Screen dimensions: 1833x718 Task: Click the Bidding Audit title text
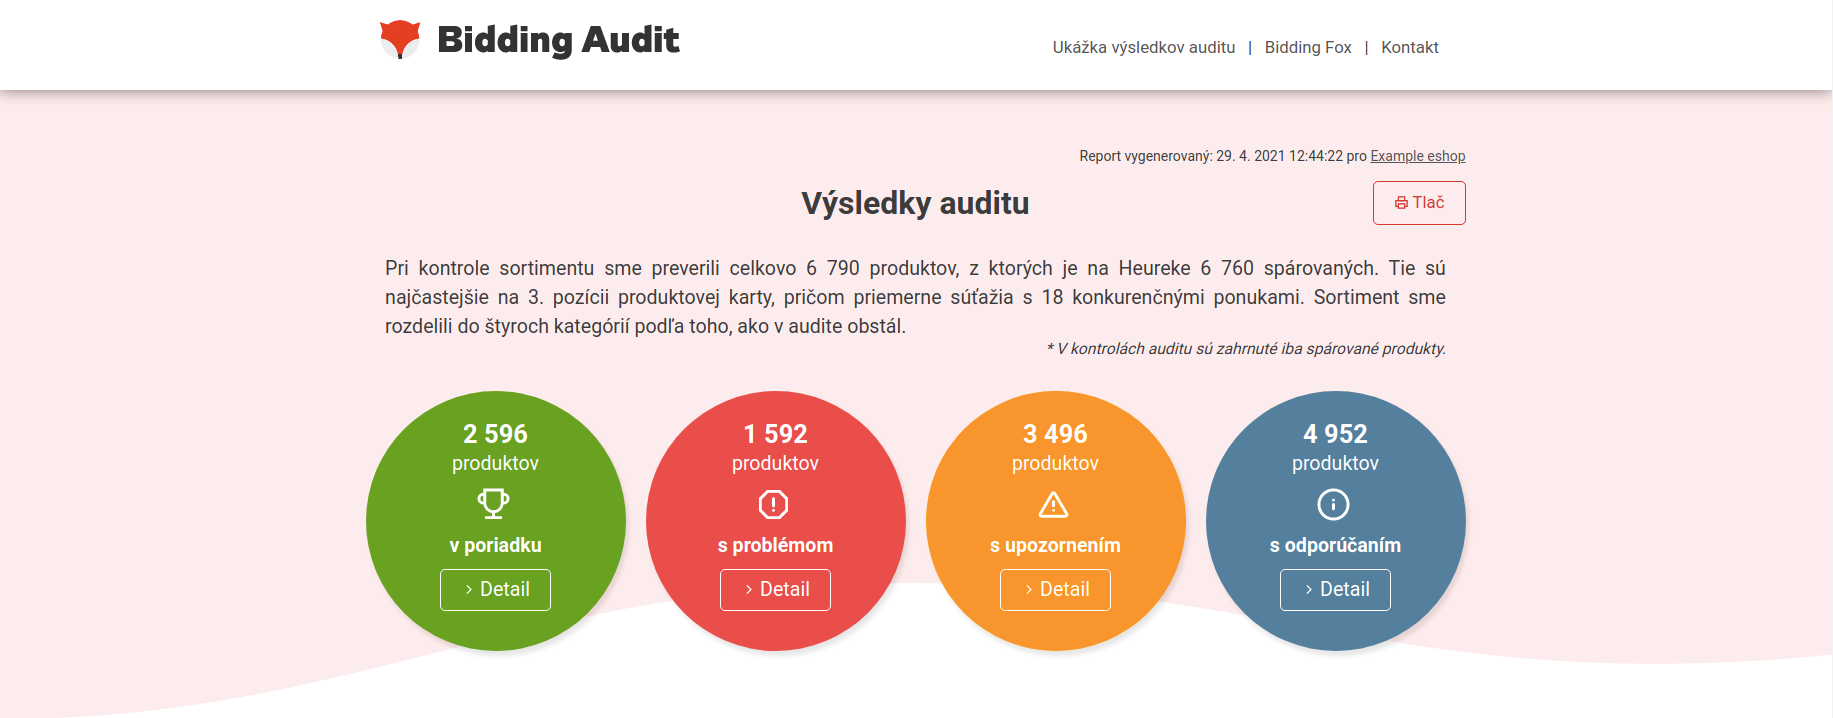coord(558,40)
